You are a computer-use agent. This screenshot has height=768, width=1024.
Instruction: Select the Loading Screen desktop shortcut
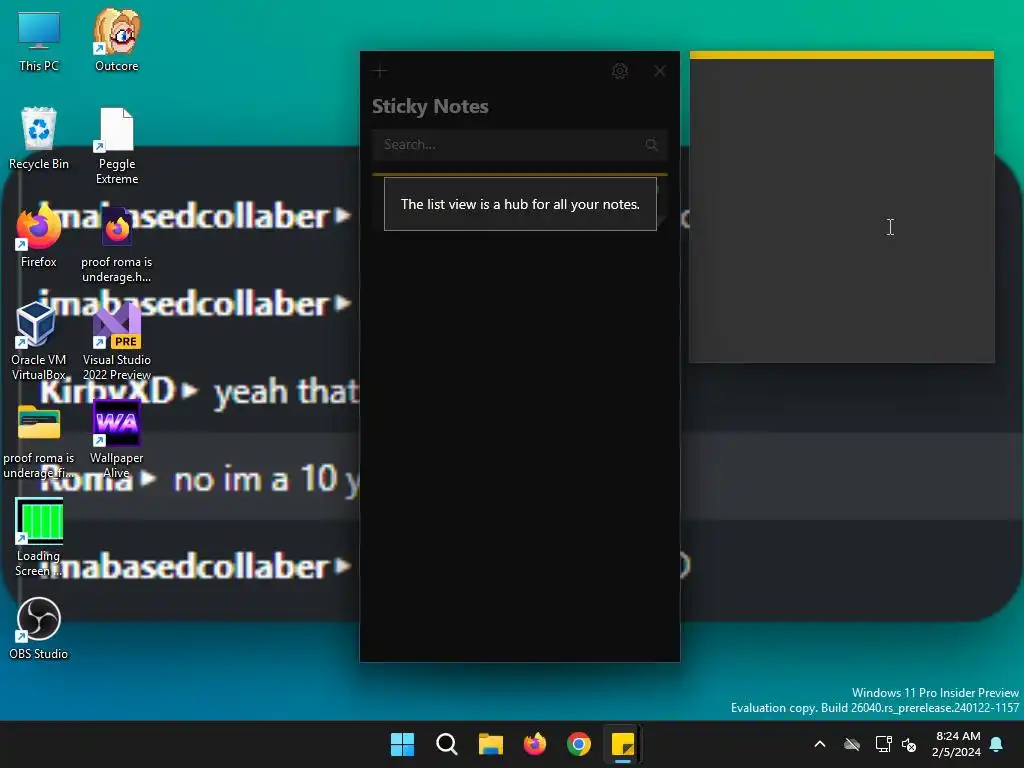39,537
